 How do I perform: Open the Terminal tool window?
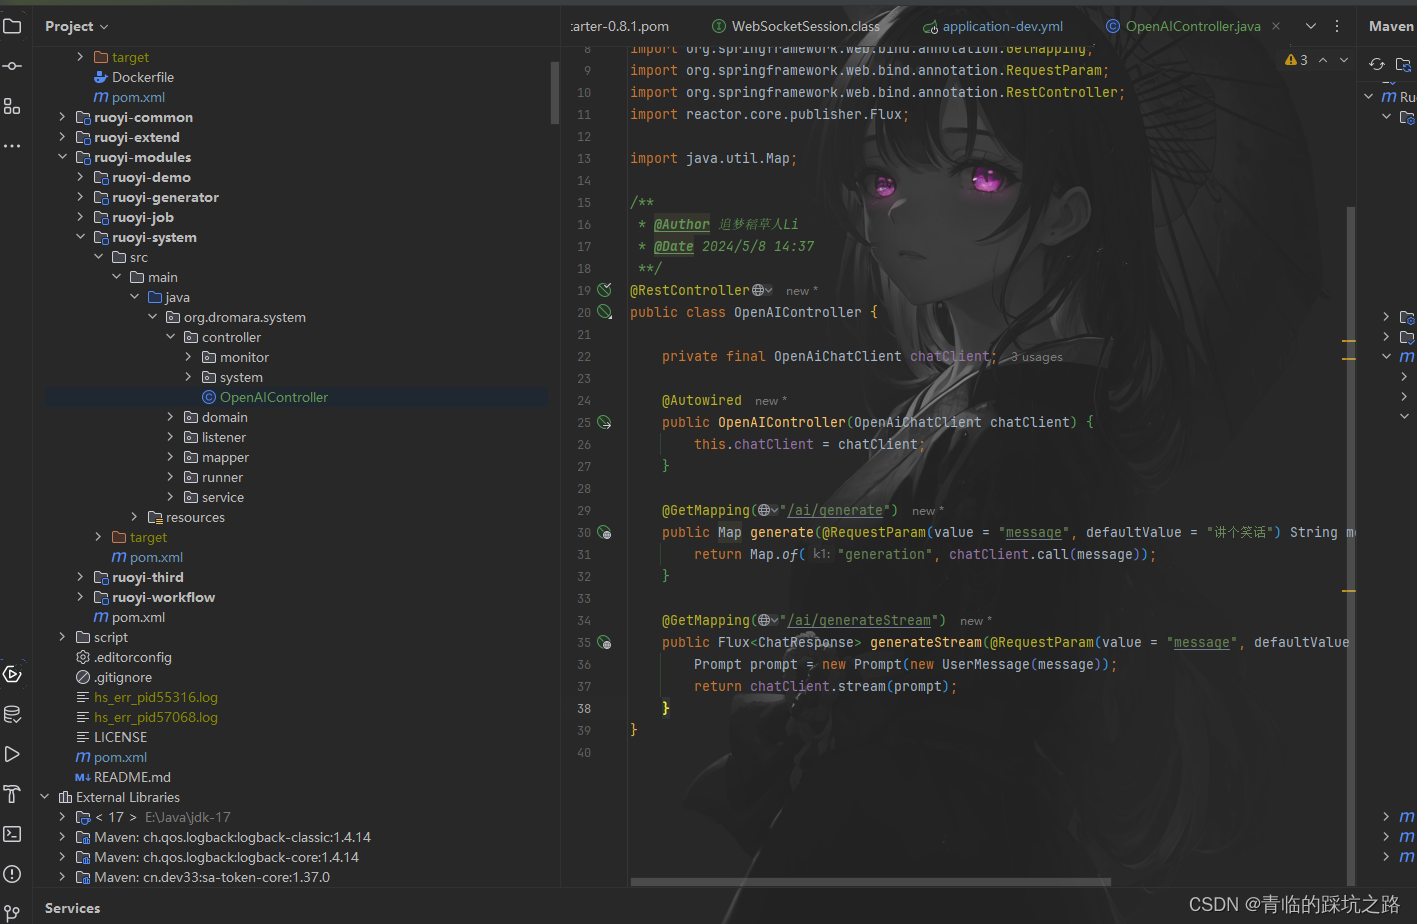(13, 833)
